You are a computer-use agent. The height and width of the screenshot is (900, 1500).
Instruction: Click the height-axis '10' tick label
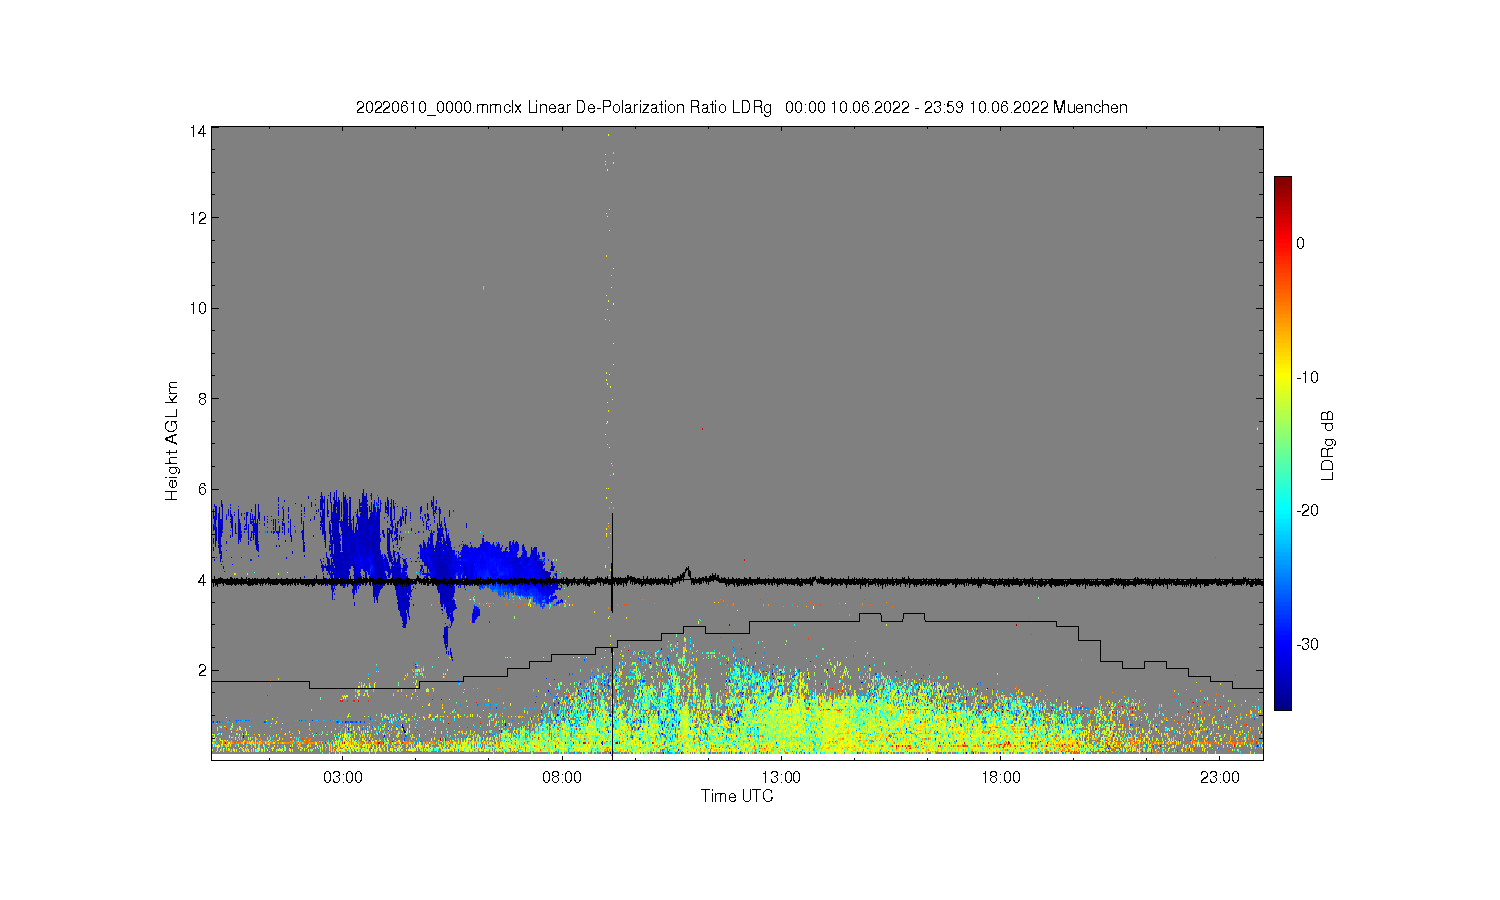(198, 308)
